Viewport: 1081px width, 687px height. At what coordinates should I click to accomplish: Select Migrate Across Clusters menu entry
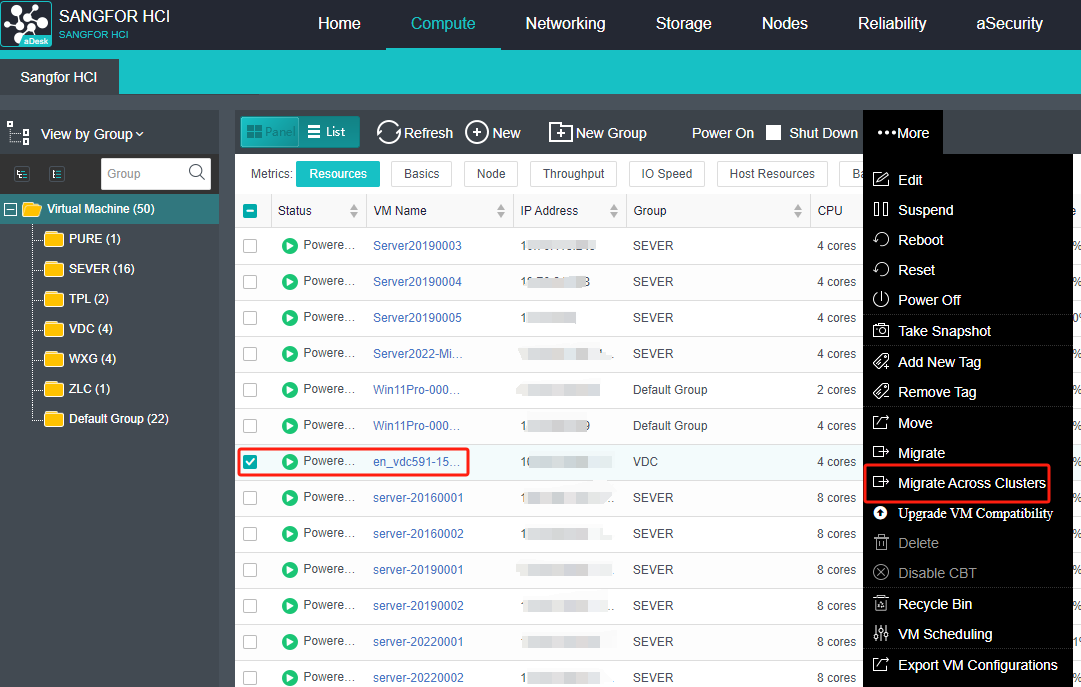coord(971,483)
